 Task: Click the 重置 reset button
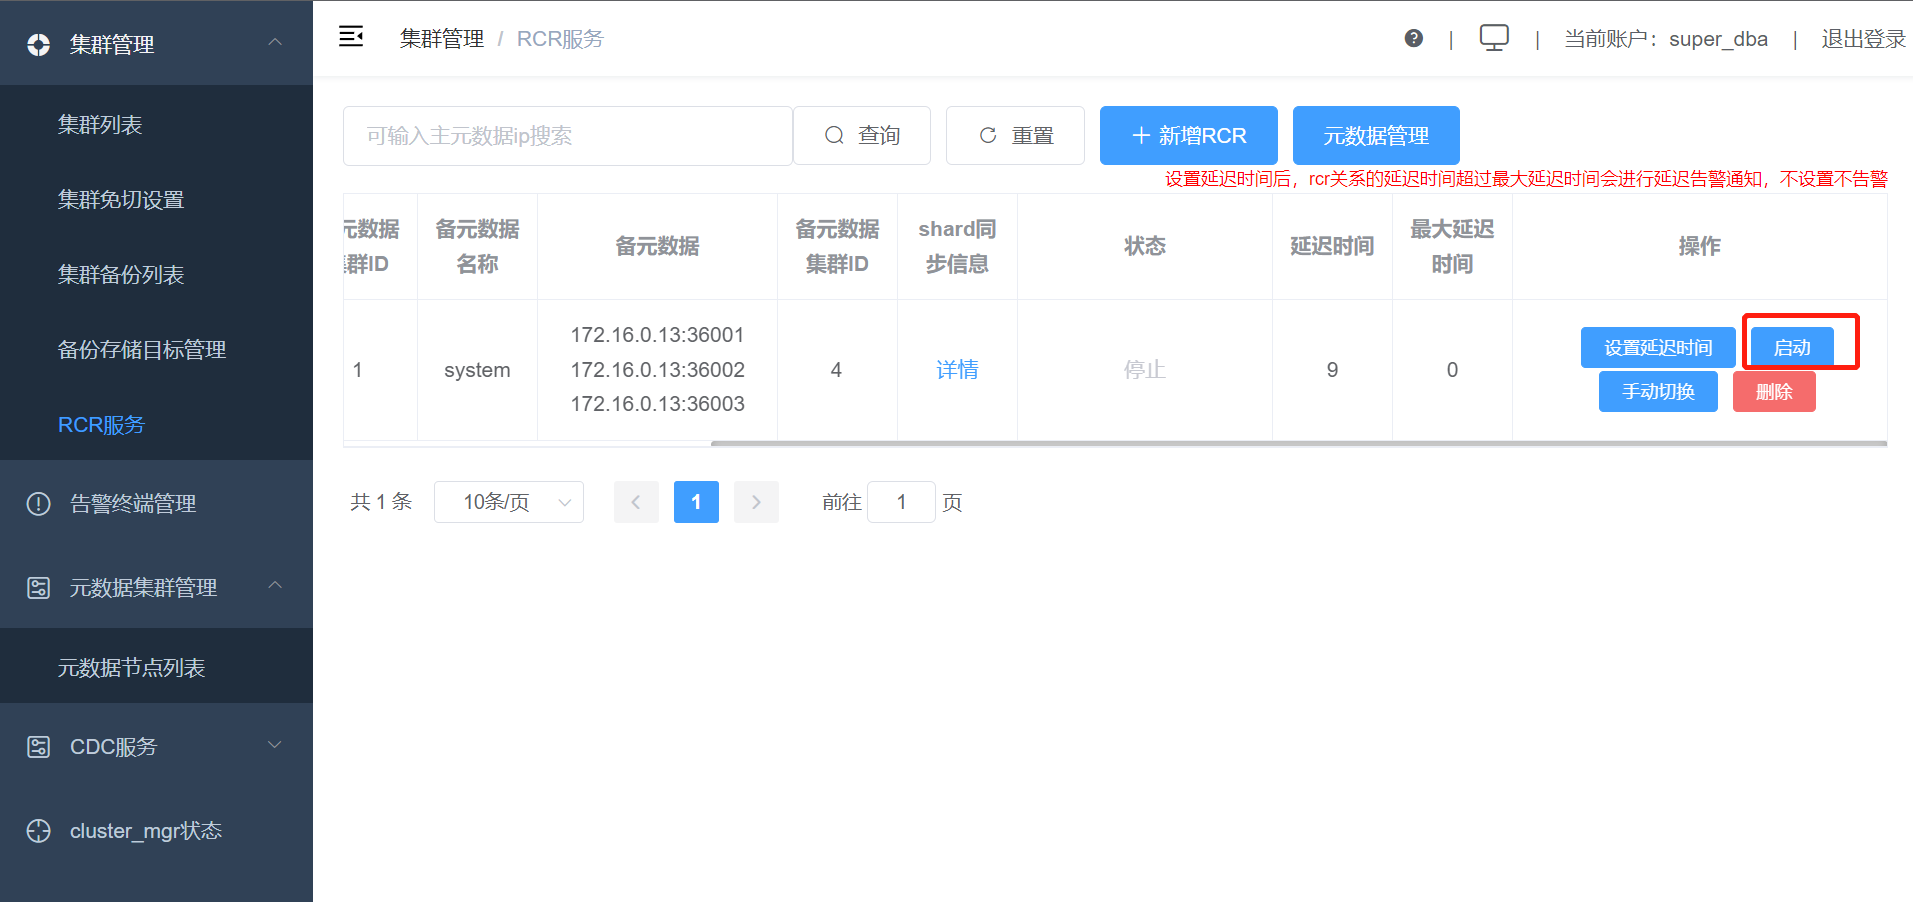tap(1015, 135)
